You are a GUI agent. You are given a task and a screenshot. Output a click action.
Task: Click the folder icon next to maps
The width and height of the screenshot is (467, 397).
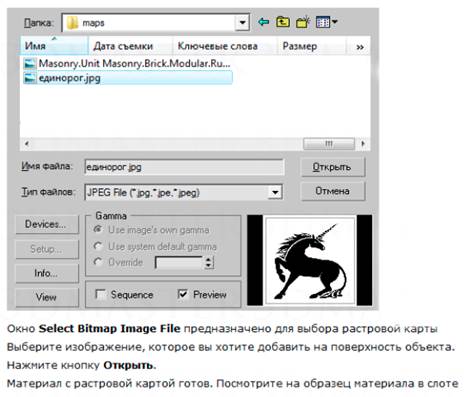72,23
